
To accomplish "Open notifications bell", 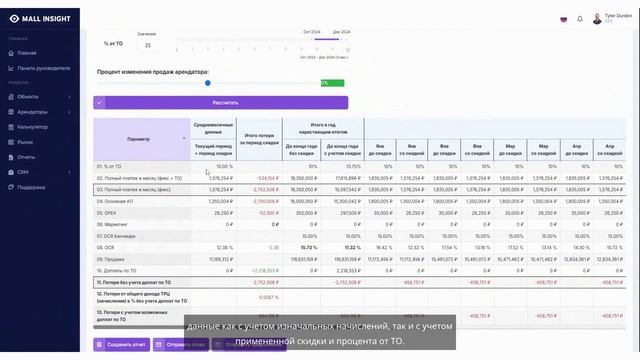I will coord(580,19).
